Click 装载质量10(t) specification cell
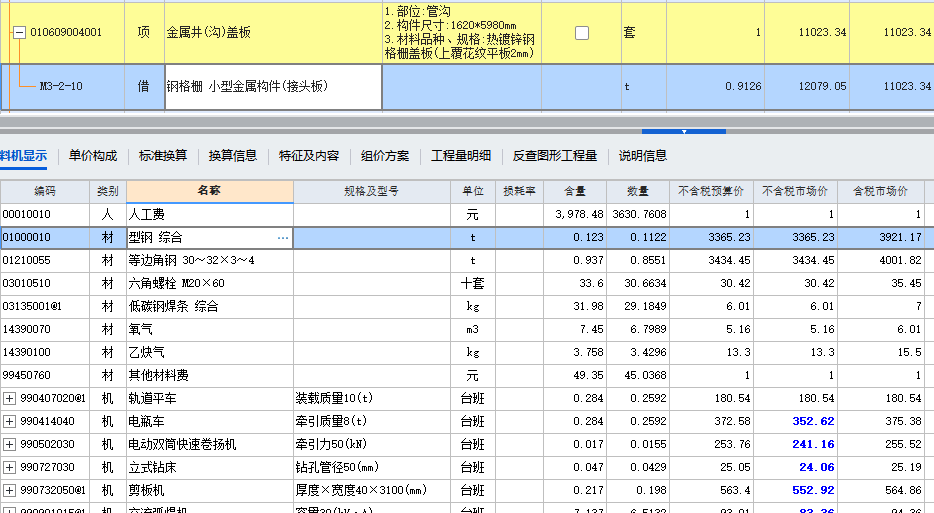This screenshot has width=934, height=513. click(372, 399)
